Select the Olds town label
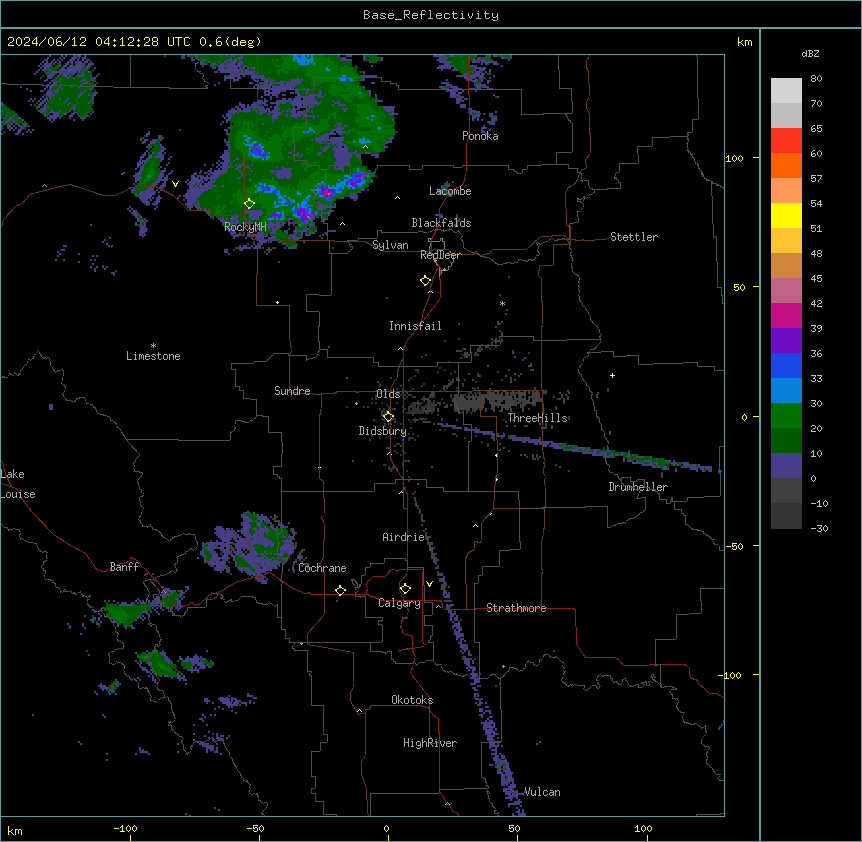Viewport: 862px width, 842px height. (x=388, y=394)
